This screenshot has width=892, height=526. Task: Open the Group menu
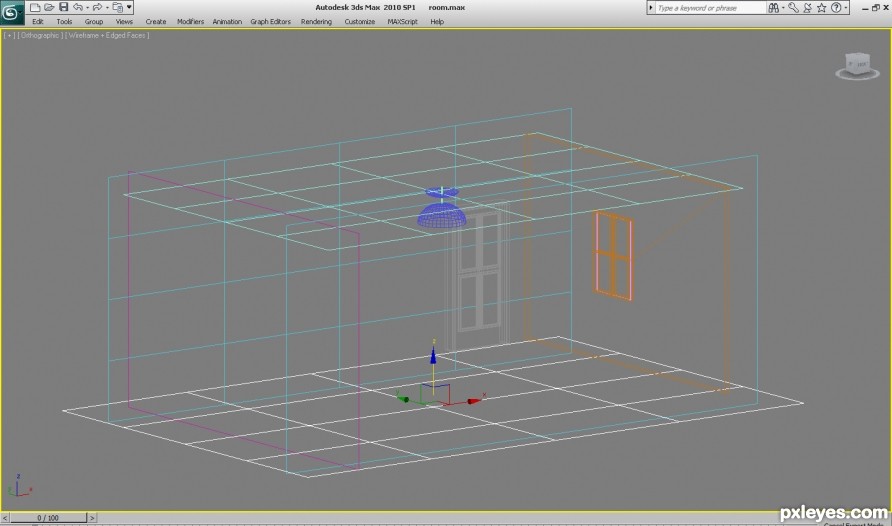click(x=94, y=22)
